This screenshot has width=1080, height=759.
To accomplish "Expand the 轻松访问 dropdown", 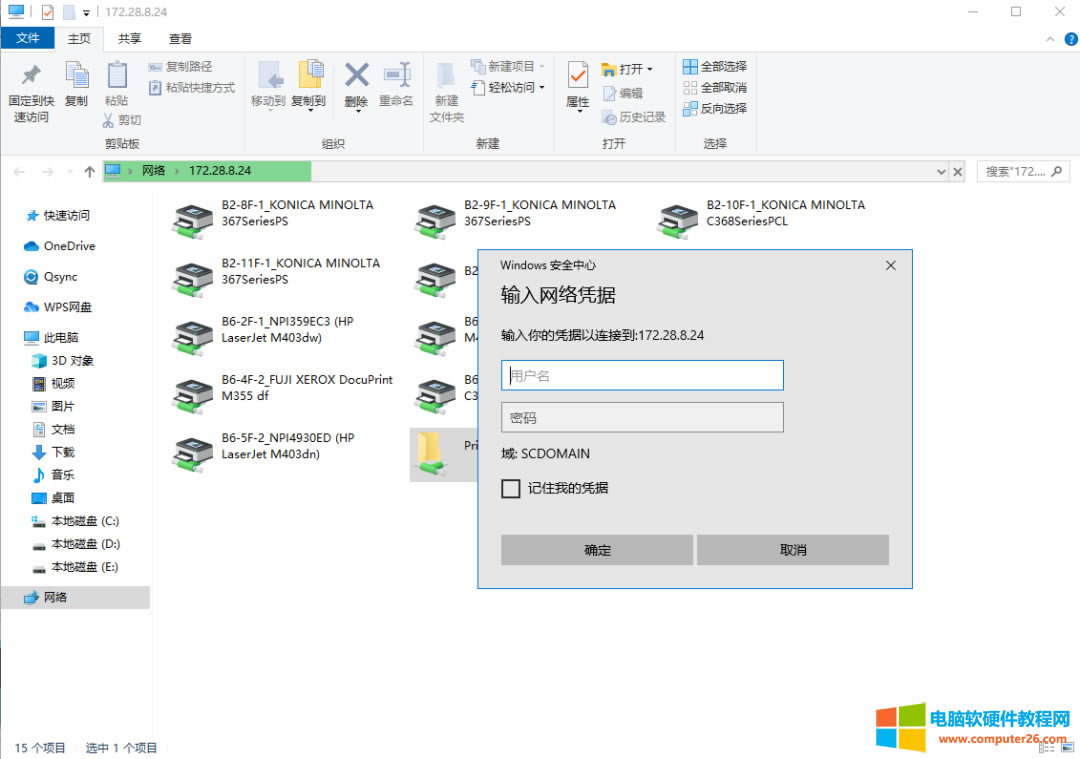I will tap(542, 88).
